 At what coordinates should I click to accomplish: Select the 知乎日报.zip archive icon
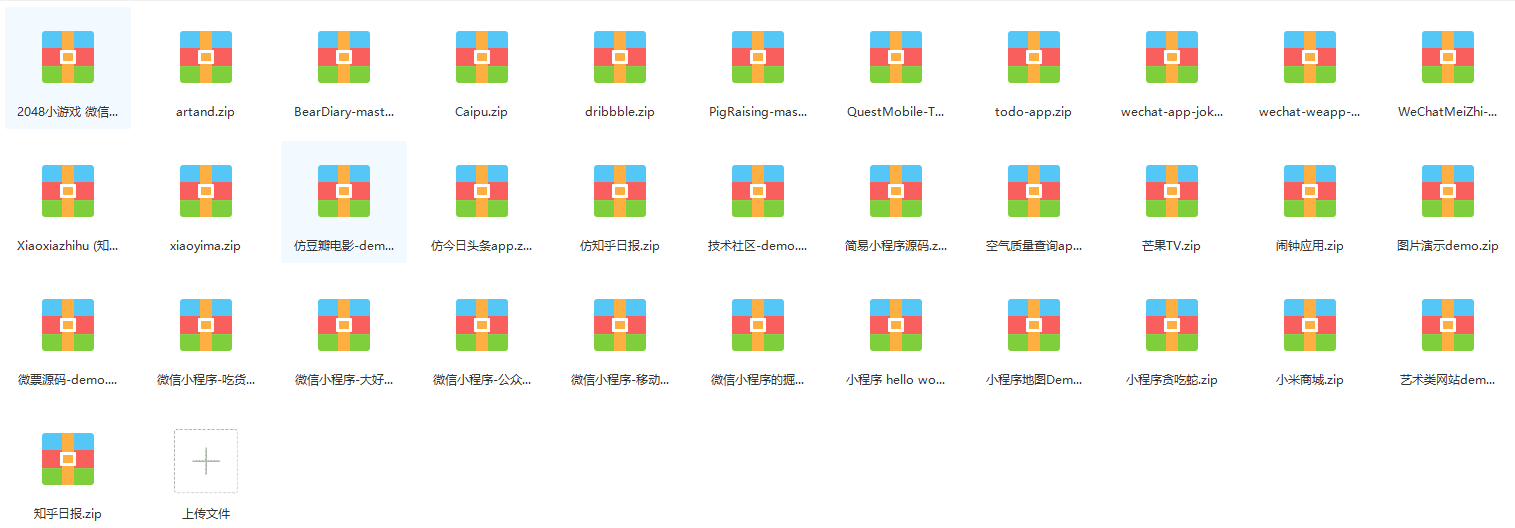click(x=68, y=458)
